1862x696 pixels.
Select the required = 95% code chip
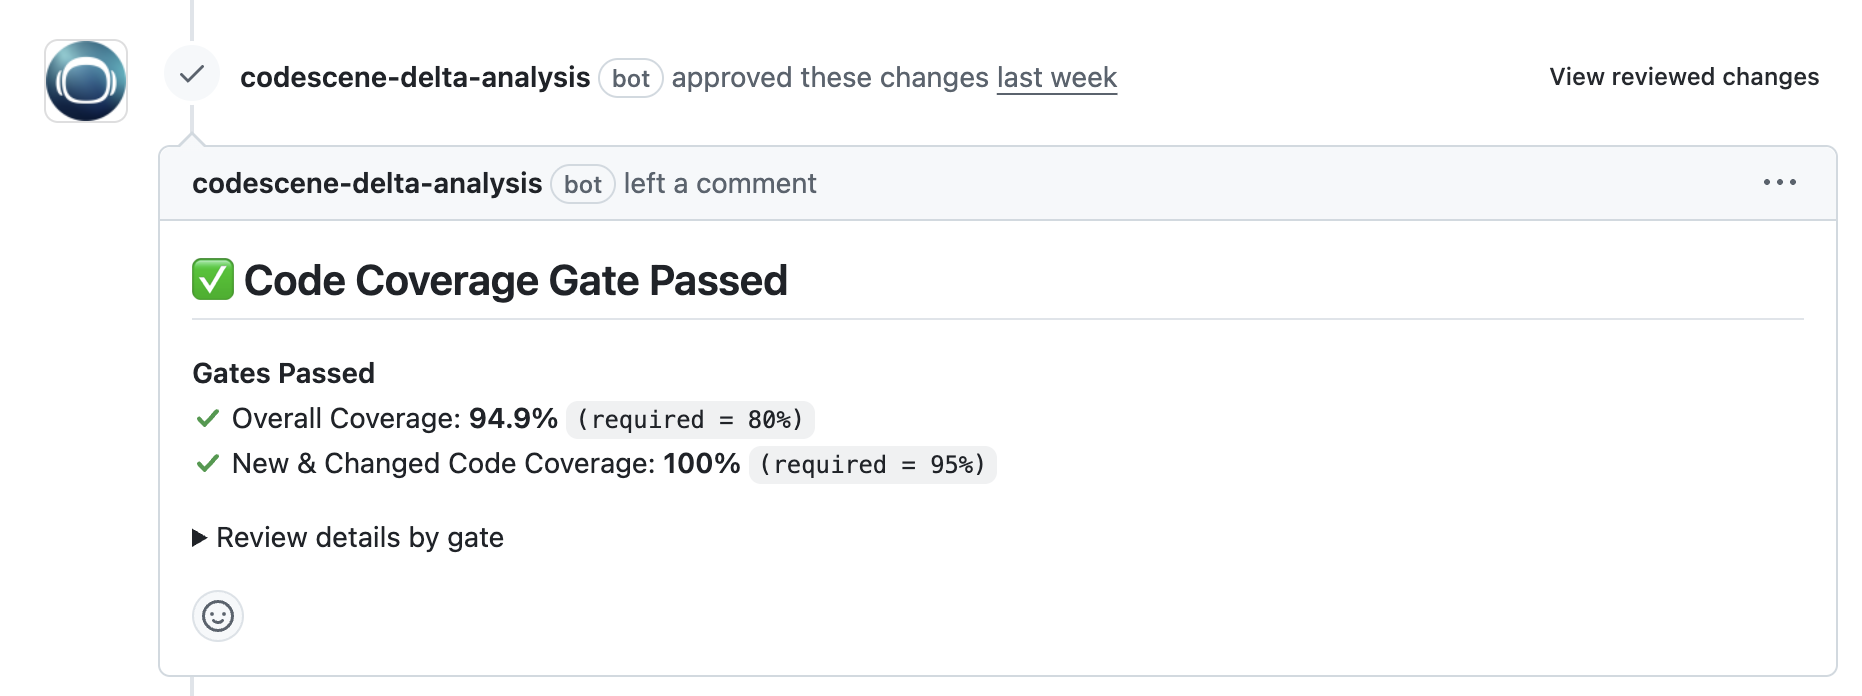tap(872, 464)
